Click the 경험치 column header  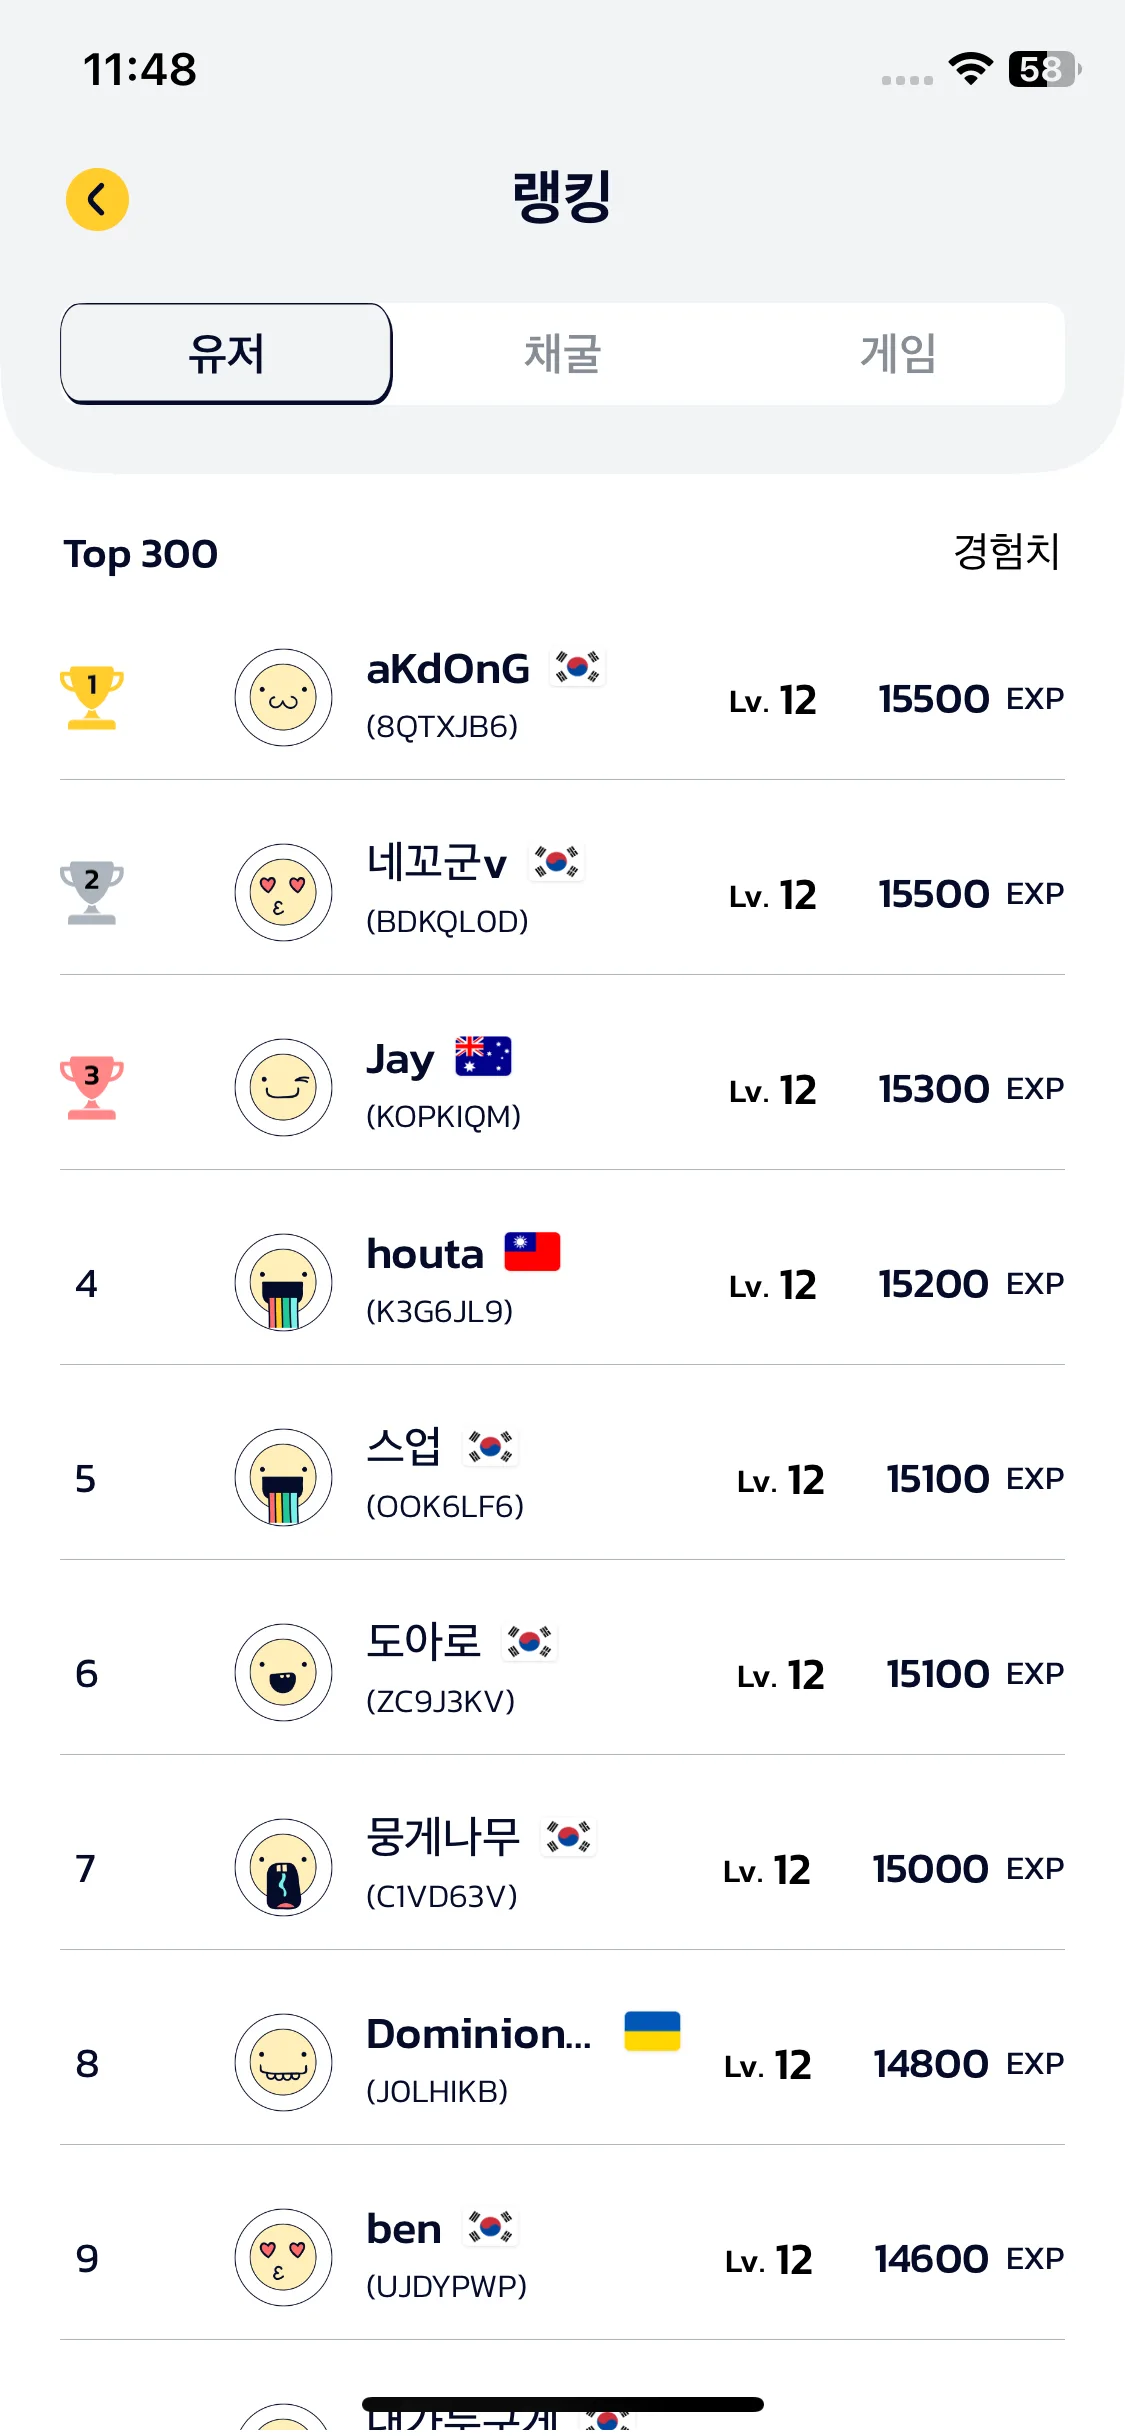point(1006,552)
